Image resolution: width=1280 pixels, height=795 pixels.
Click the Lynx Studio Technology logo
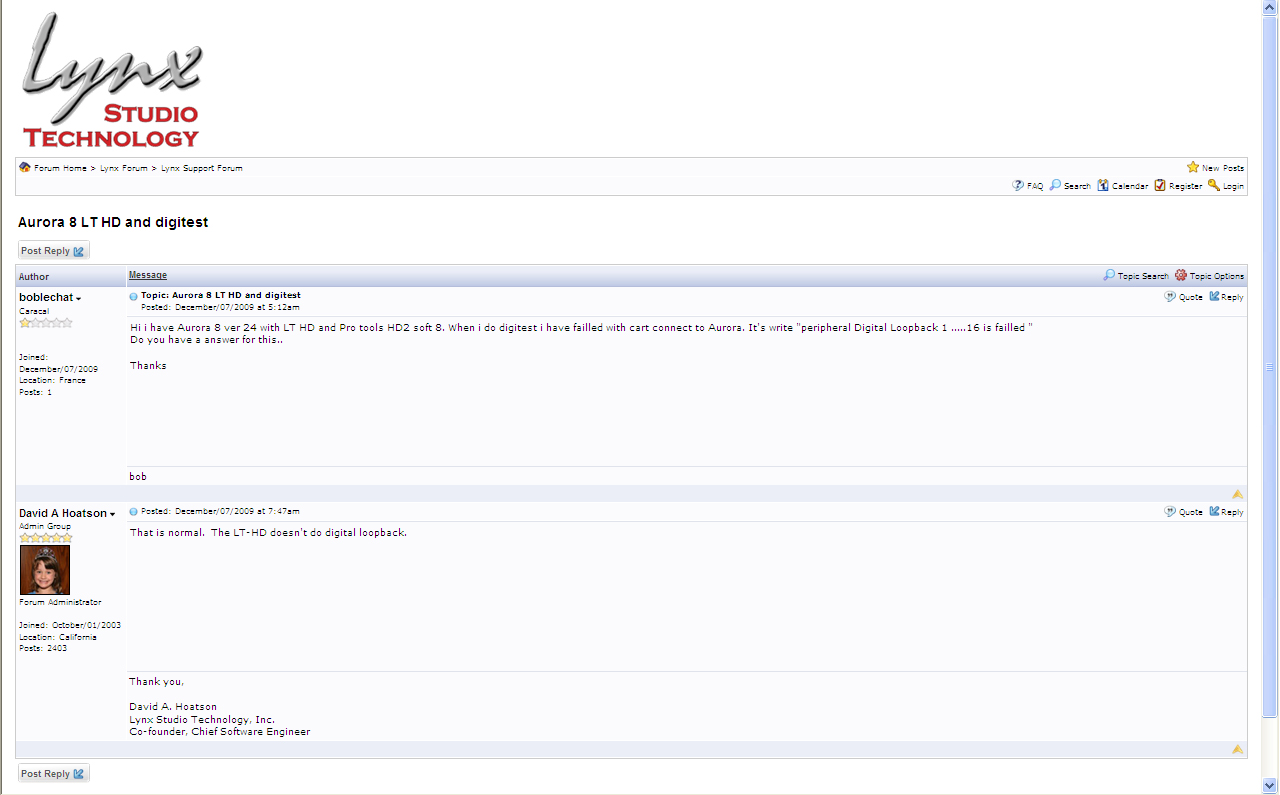point(112,80)
